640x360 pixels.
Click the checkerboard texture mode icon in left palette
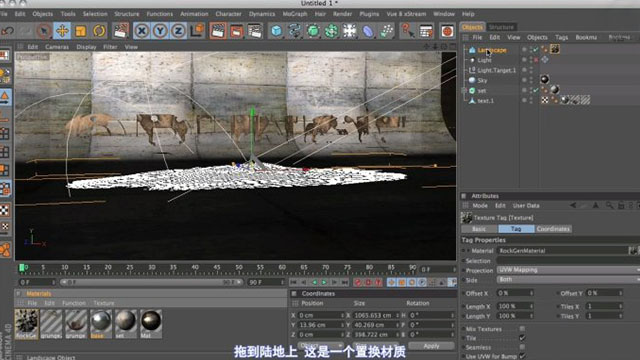(4, 210)
